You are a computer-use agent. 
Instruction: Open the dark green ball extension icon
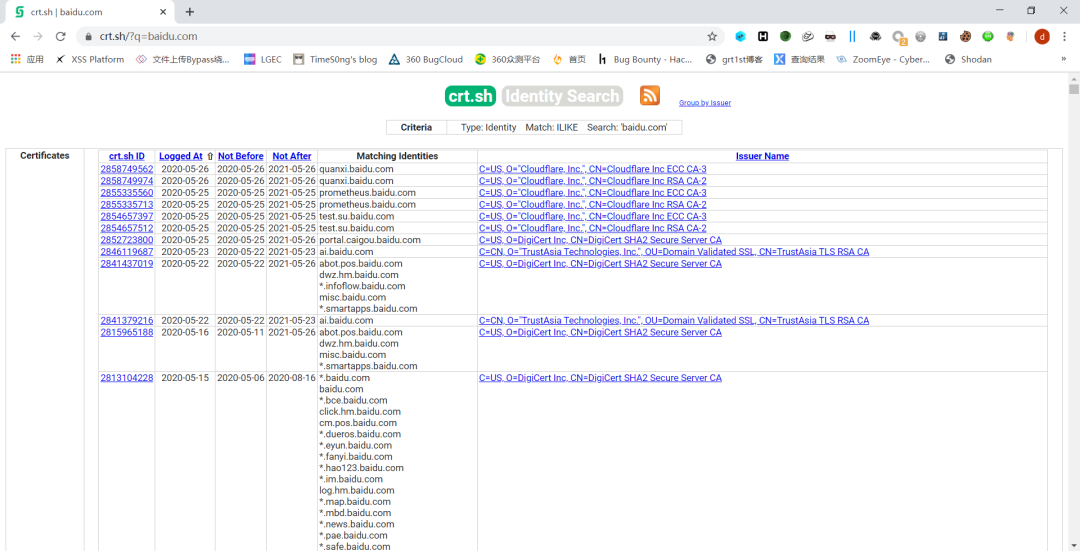coord(785,36)
